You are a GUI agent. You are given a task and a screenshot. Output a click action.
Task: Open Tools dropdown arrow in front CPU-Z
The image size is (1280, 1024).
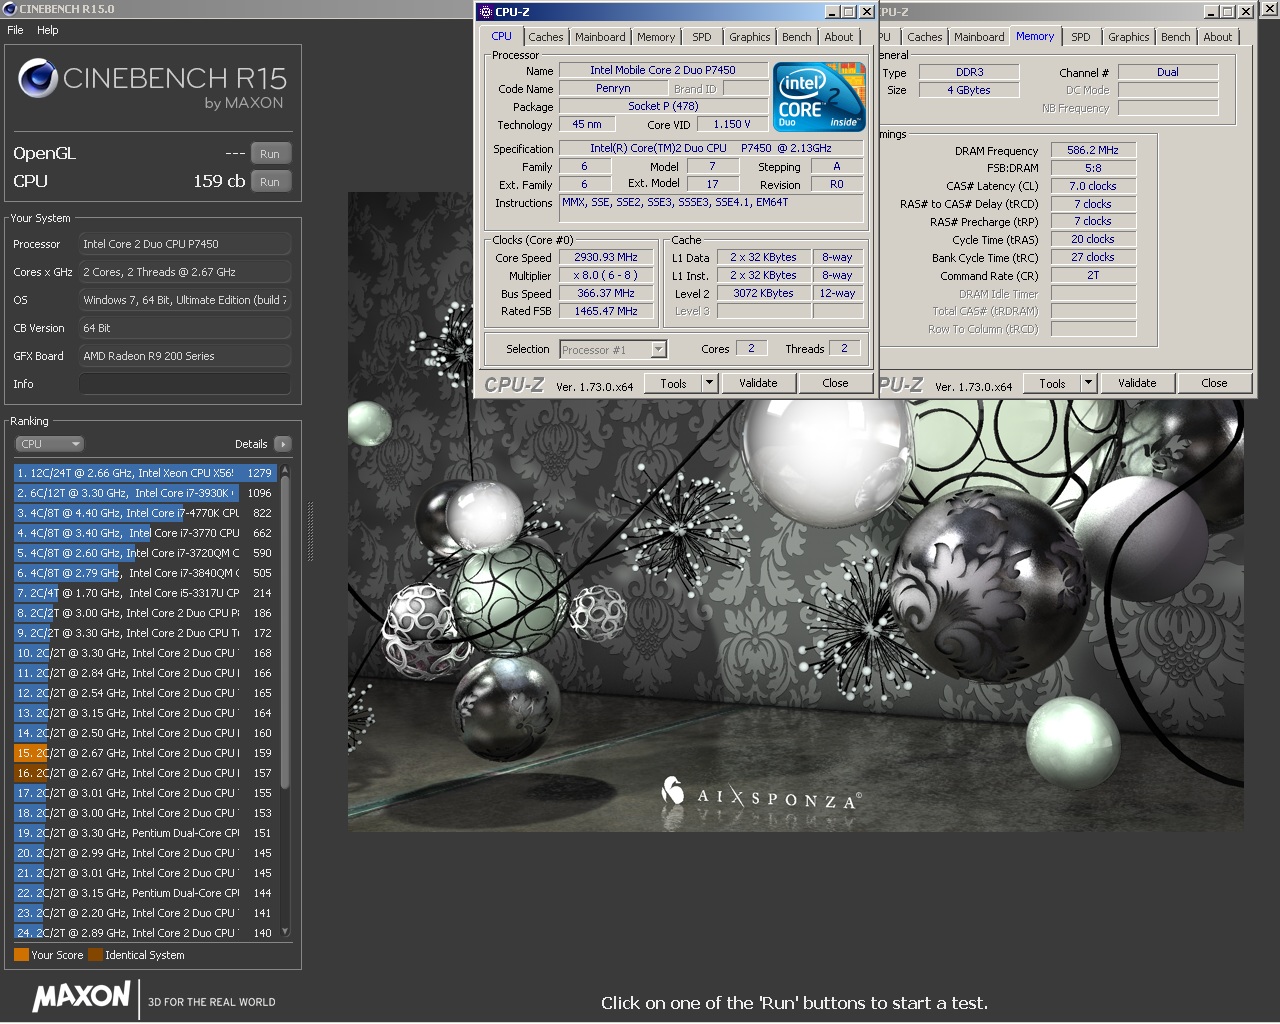tap(709, 383)
